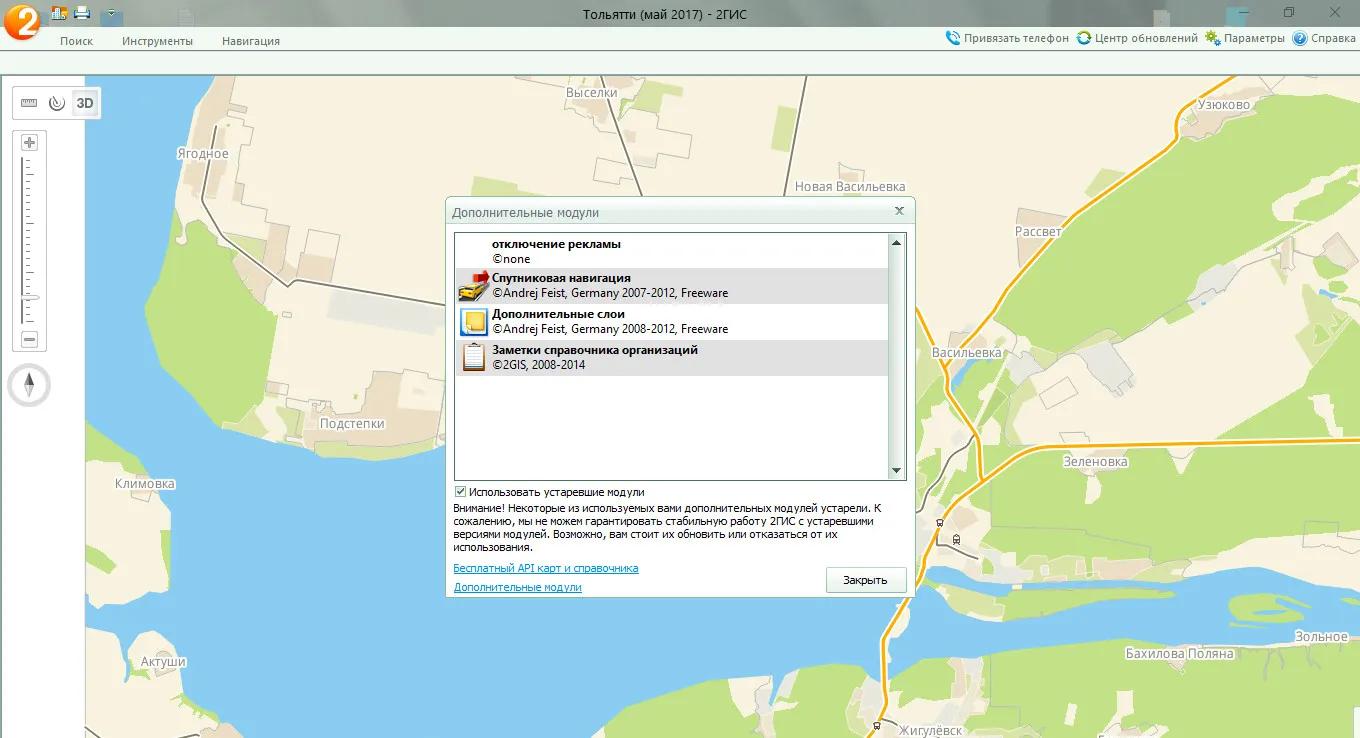
Task: Open the Дополнительные модули link at dialog bottom
Action: (517, 587)
